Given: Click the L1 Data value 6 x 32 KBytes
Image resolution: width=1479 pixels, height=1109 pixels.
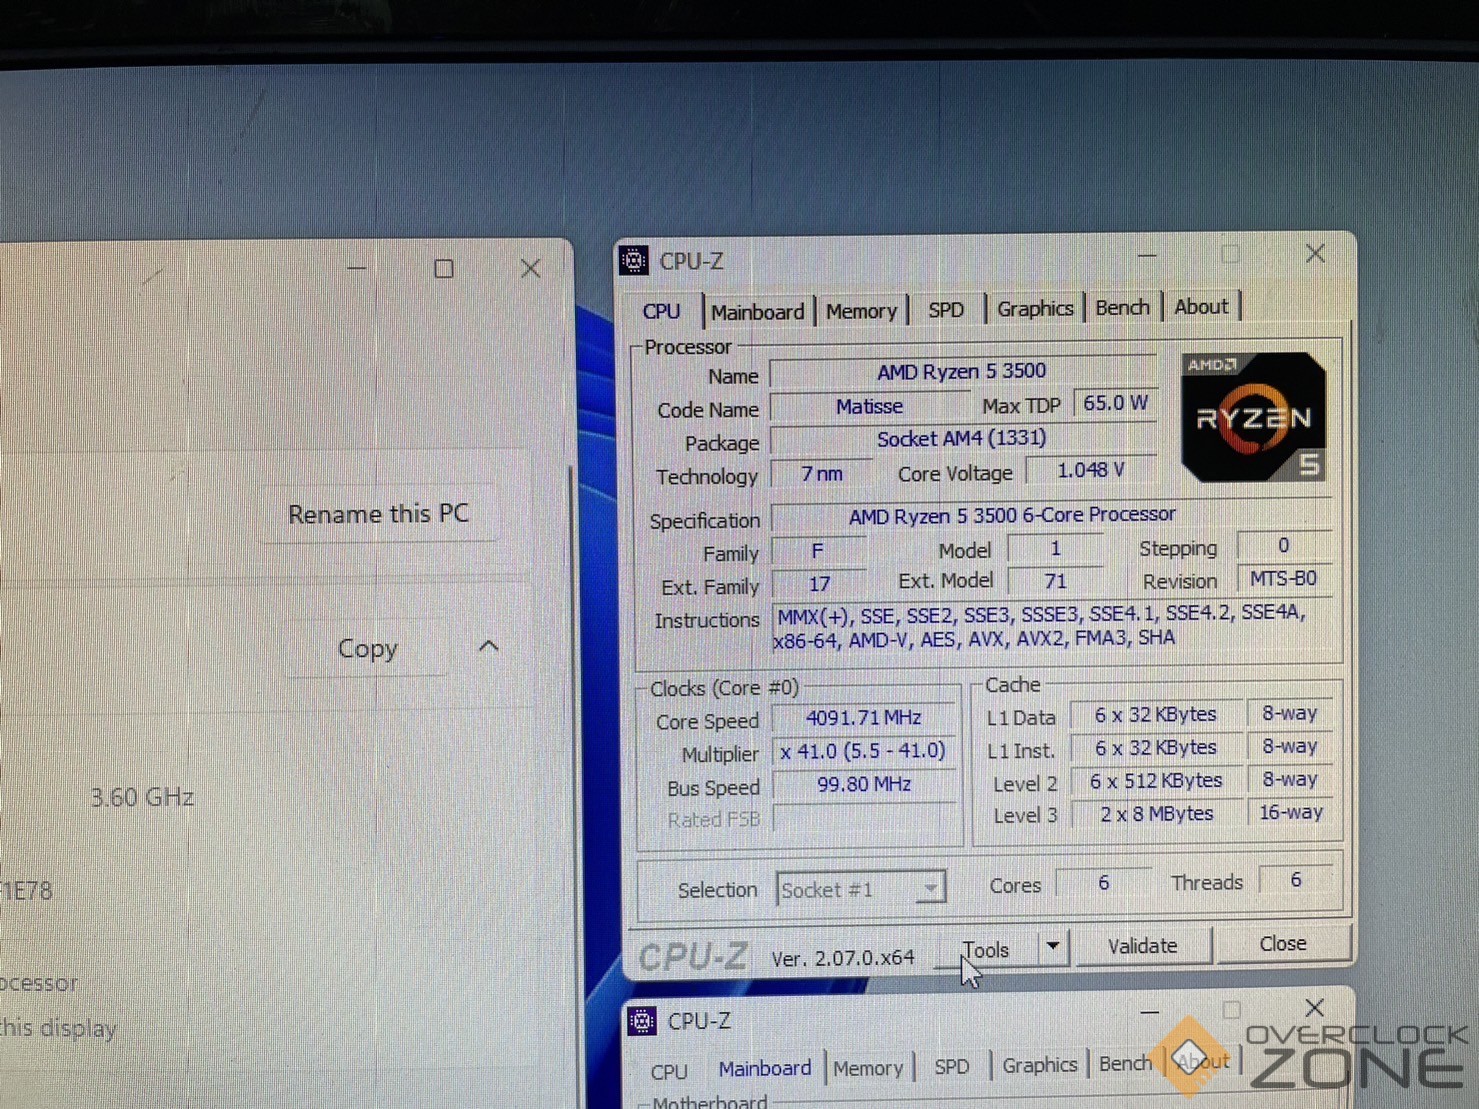Looking at the screenshot, I should (1155, 715).
